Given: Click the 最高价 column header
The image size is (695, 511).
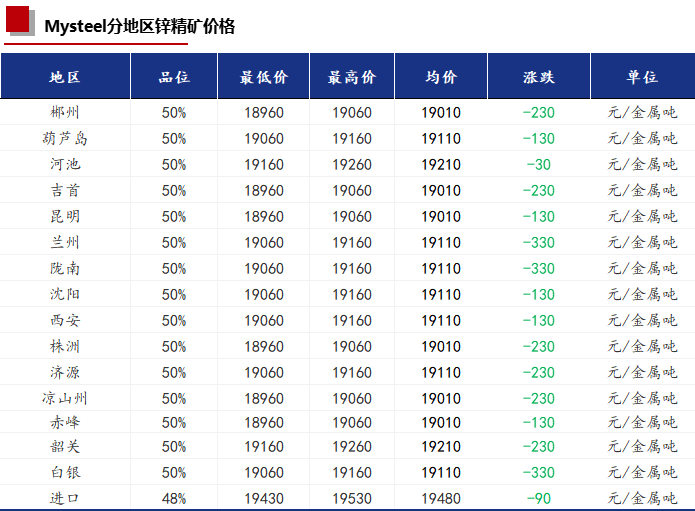Looking at the screenshot, I should (352, 77).
